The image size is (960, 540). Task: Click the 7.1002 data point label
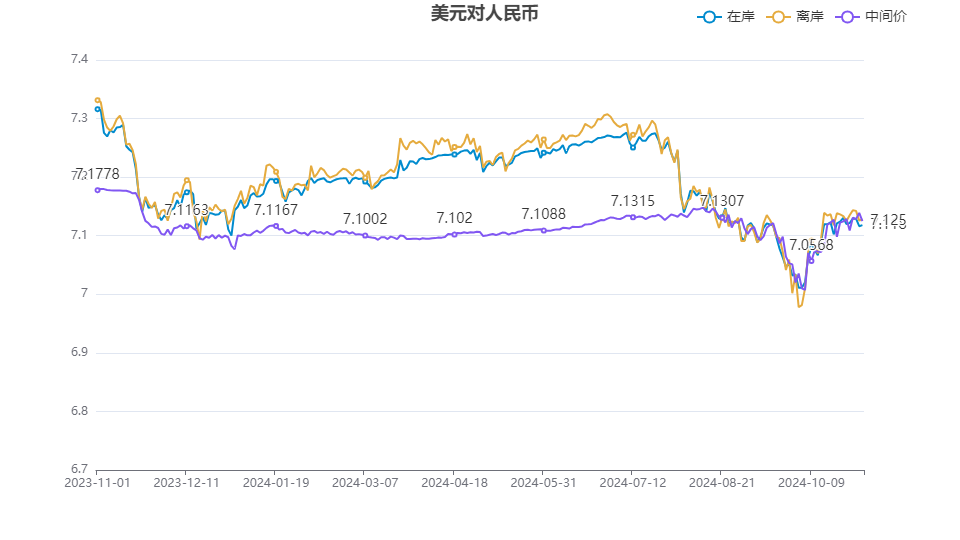365,219
